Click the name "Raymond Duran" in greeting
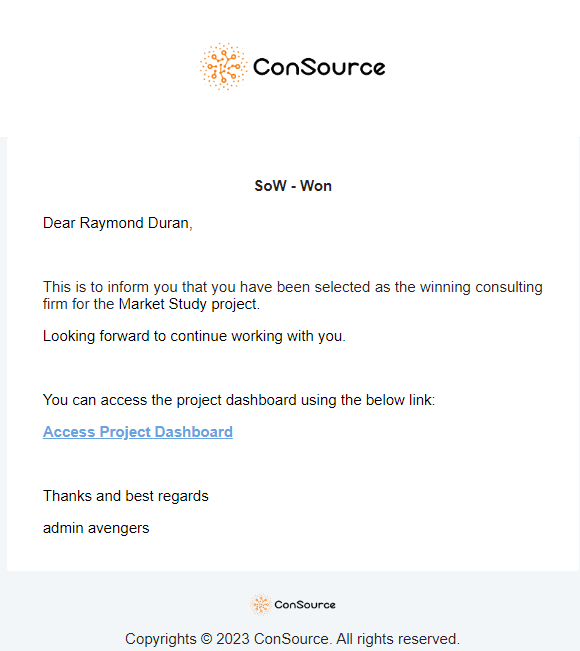 click(x=134, y=223)
